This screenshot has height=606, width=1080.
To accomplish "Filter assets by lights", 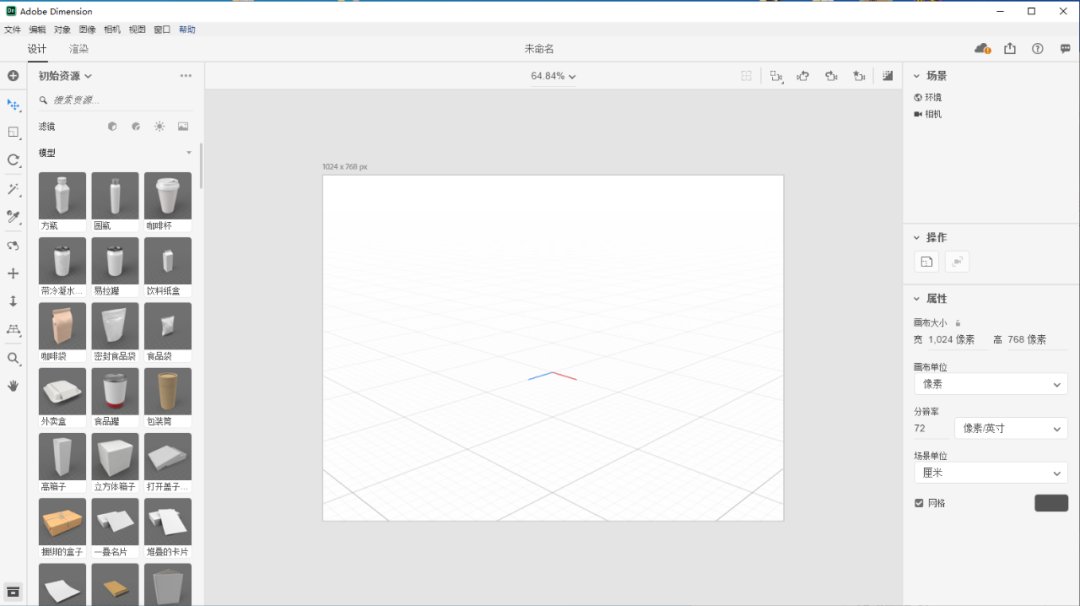I will click(159, 126).
